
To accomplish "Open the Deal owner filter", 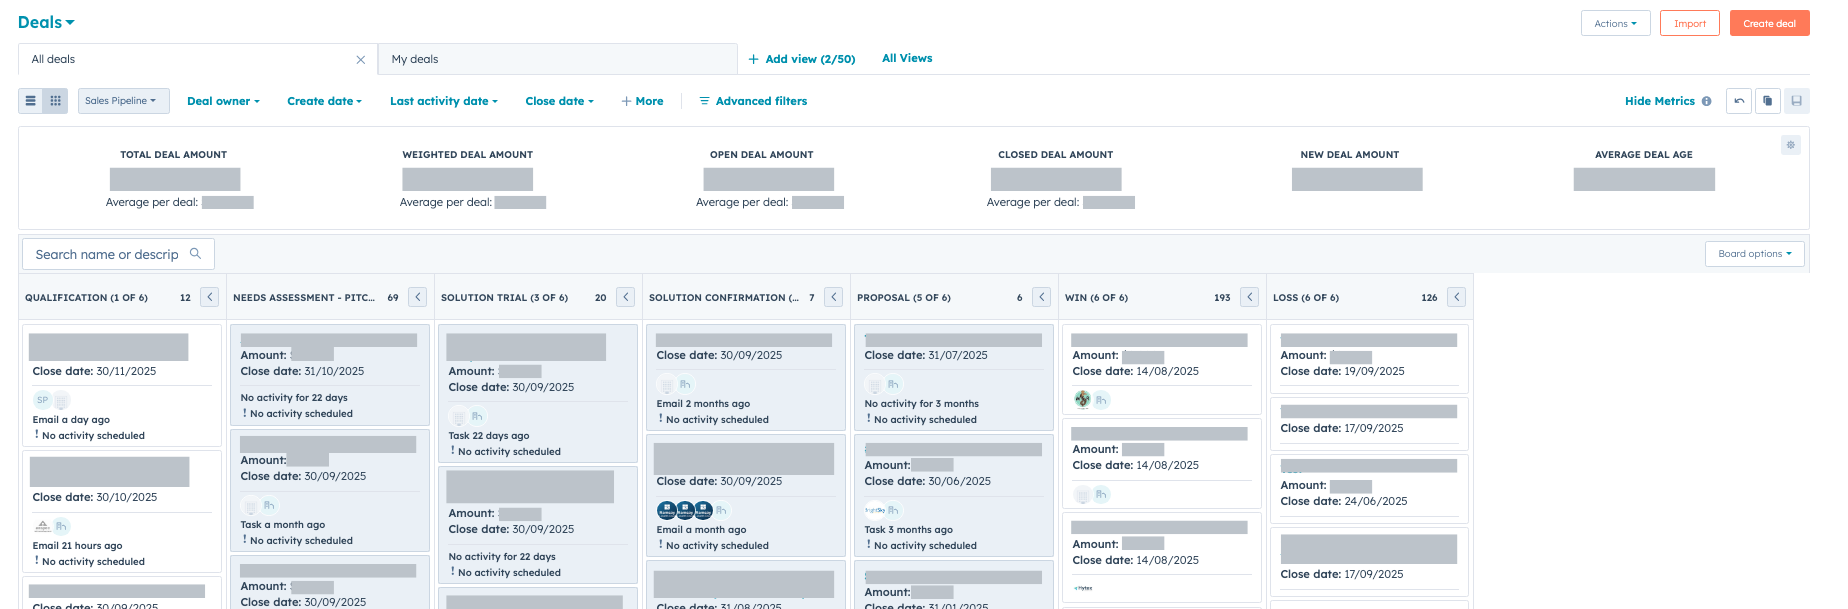I will [x=223, y=101].
